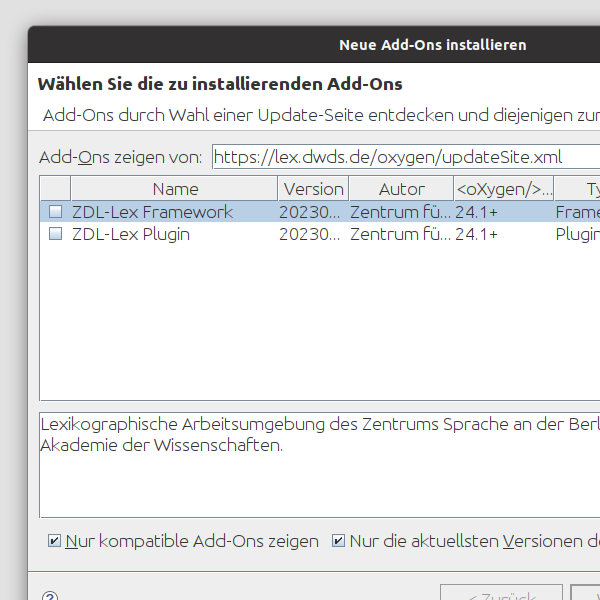Select the ZDL-Lex Plugin row name

click(x=131, y=234)
